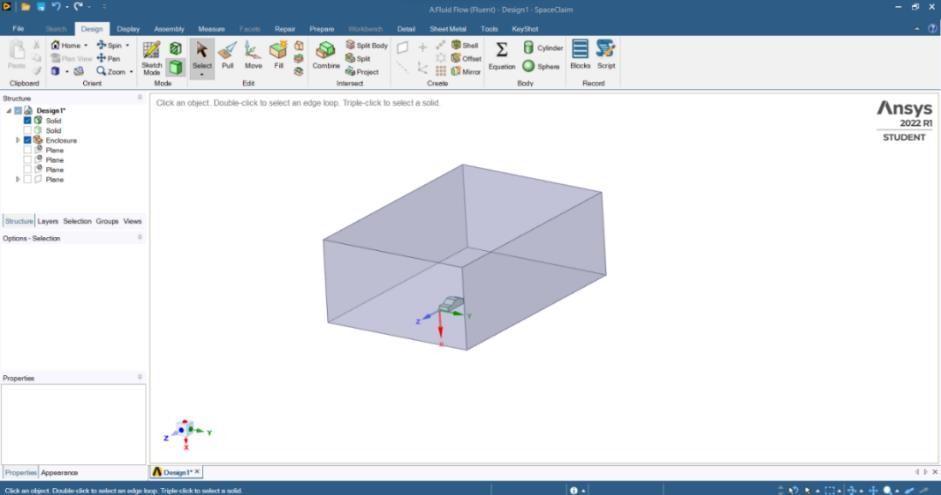Open the Layers panel tab

(x=48, y=221)
